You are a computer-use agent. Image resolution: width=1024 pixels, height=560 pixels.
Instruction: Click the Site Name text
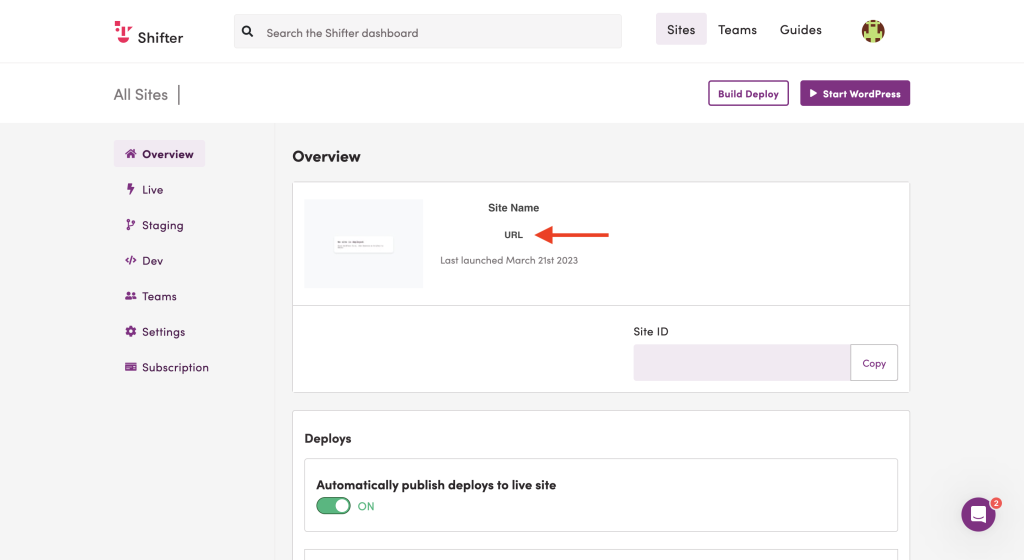tap(513, 208)
